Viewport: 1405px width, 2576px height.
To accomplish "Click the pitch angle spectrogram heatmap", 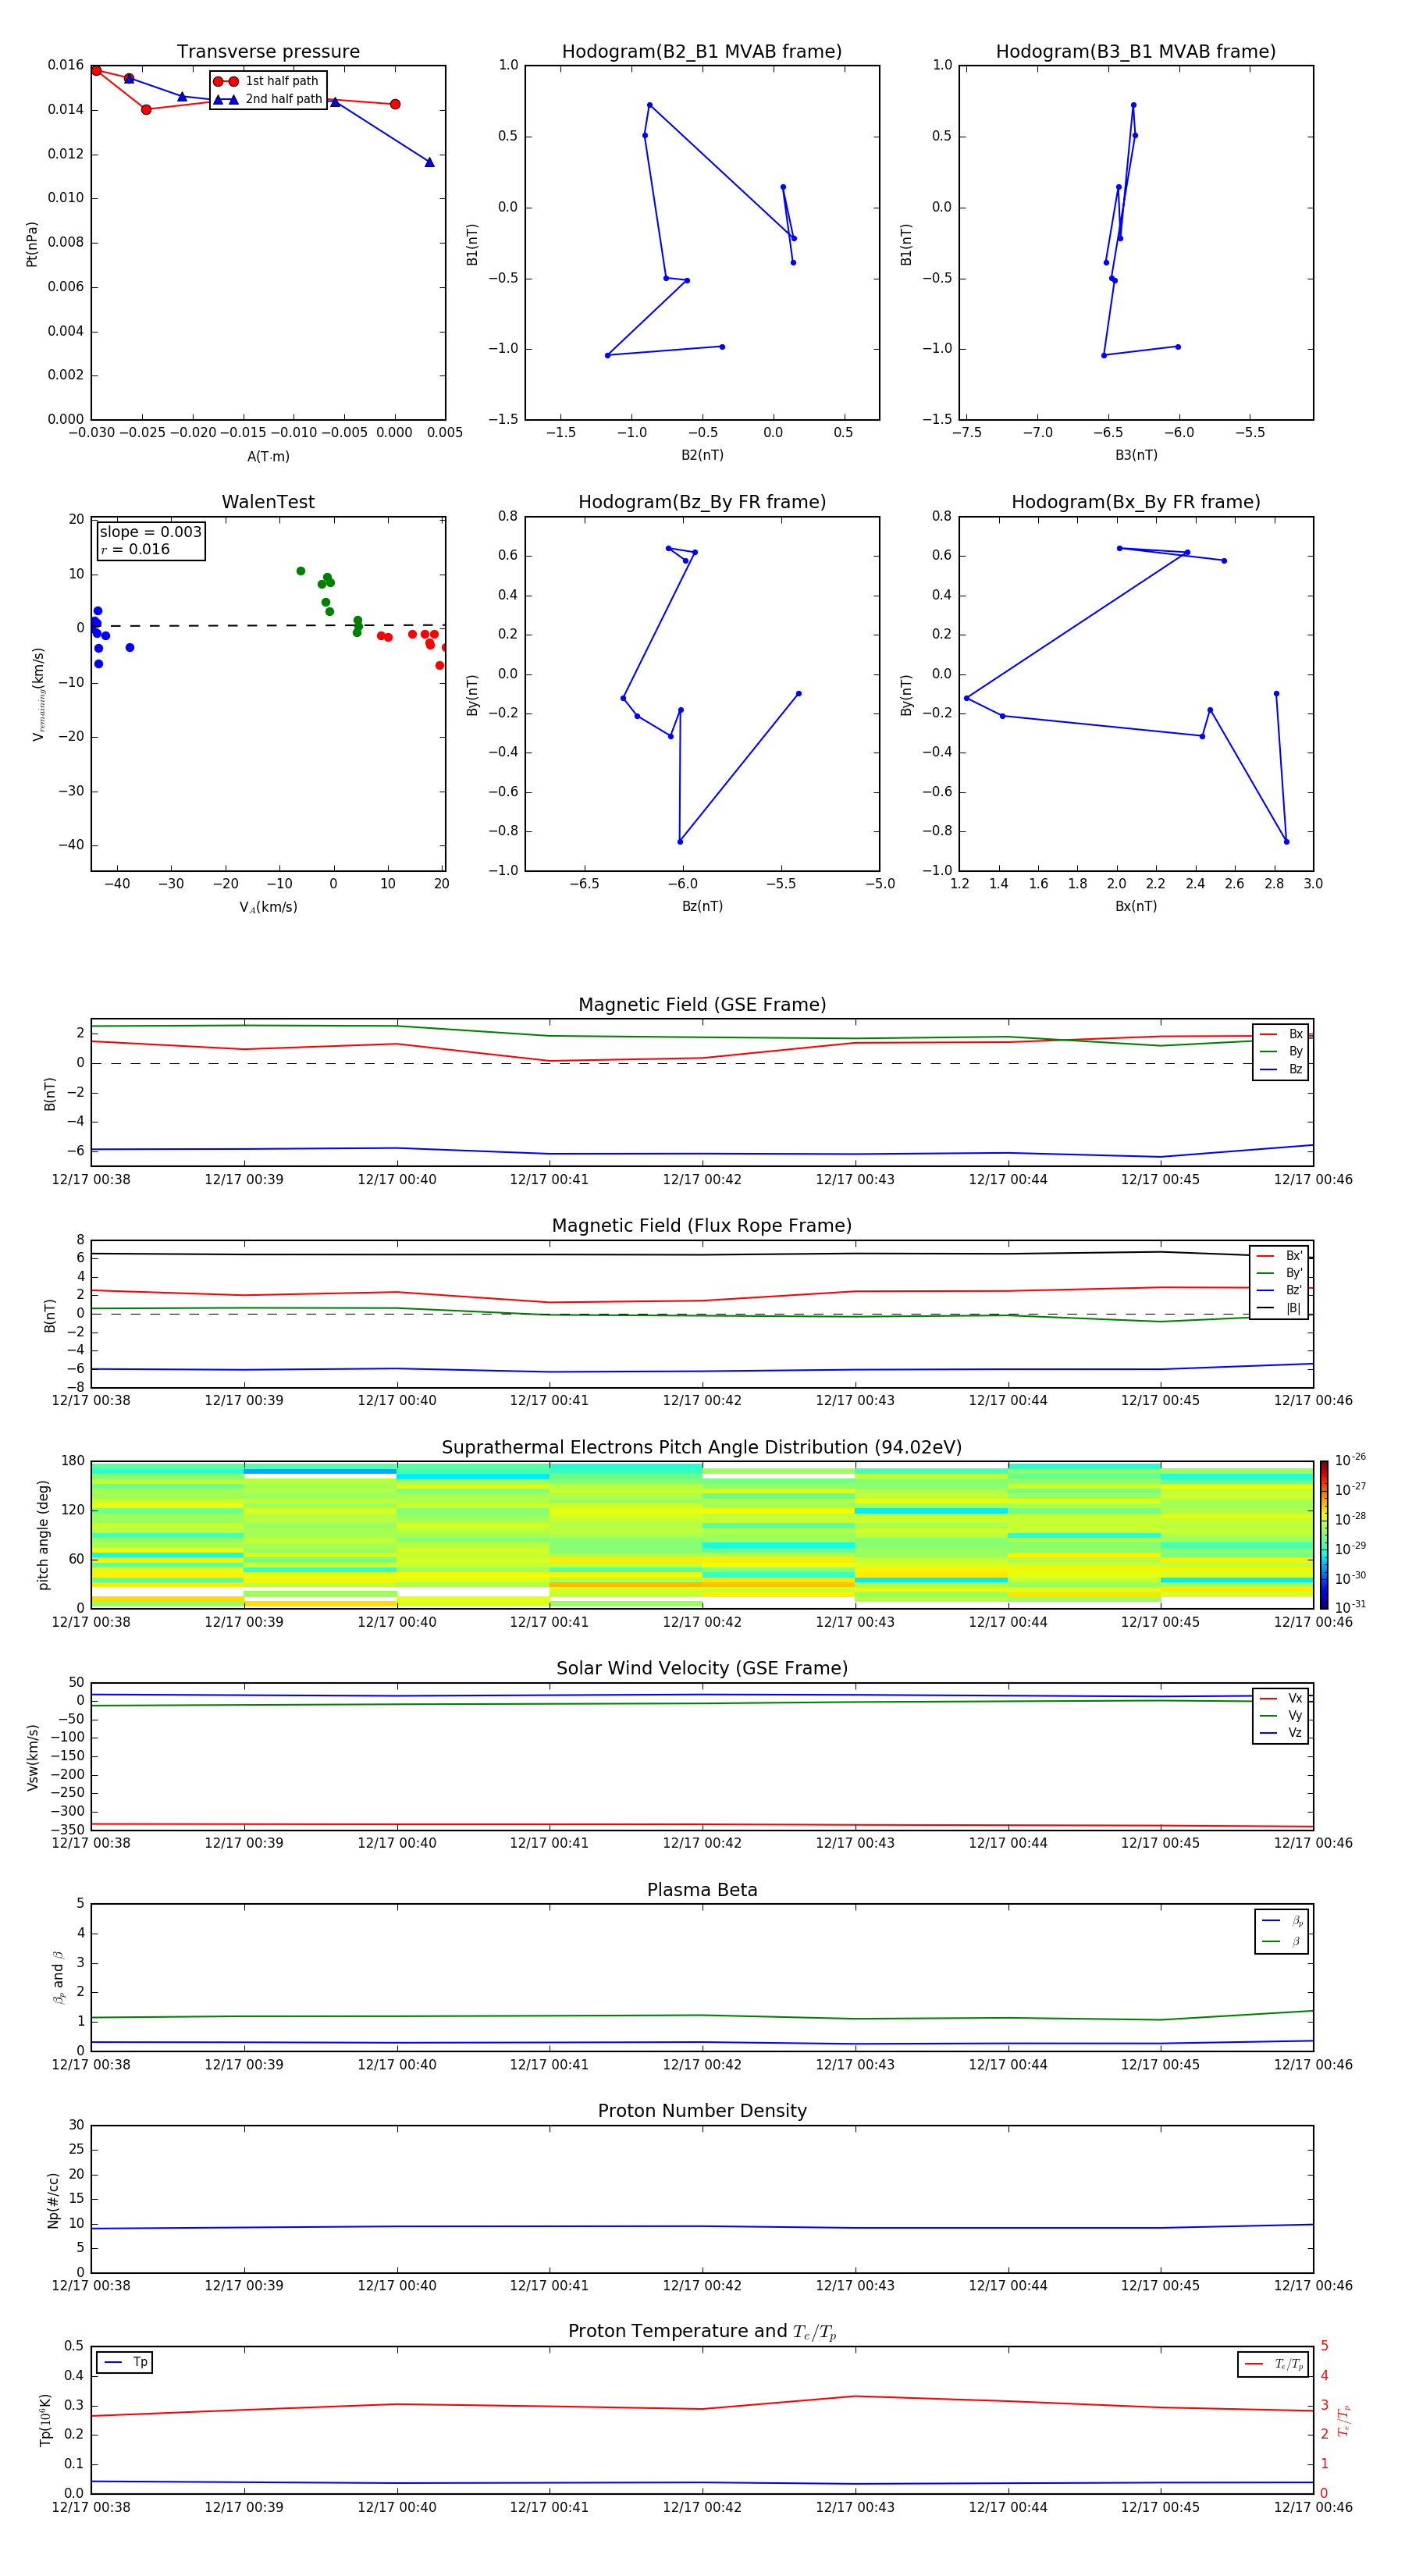I will 702,1534.
